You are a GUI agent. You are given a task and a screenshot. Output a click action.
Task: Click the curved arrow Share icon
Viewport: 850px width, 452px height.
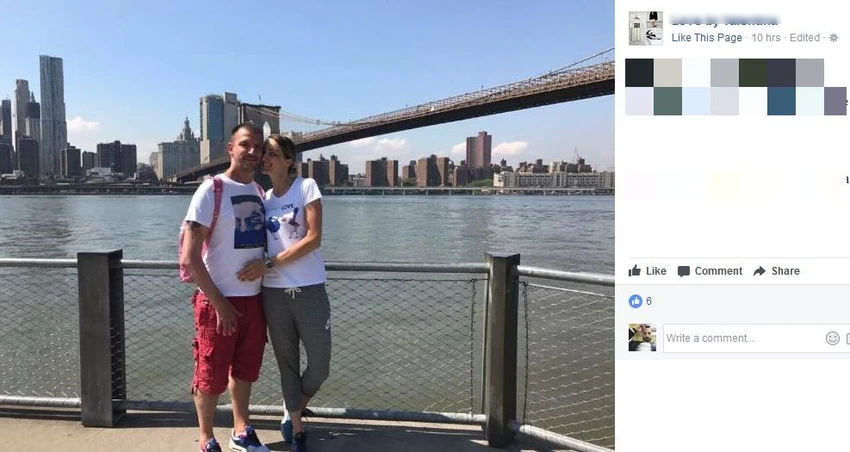(x=759, y=271)
